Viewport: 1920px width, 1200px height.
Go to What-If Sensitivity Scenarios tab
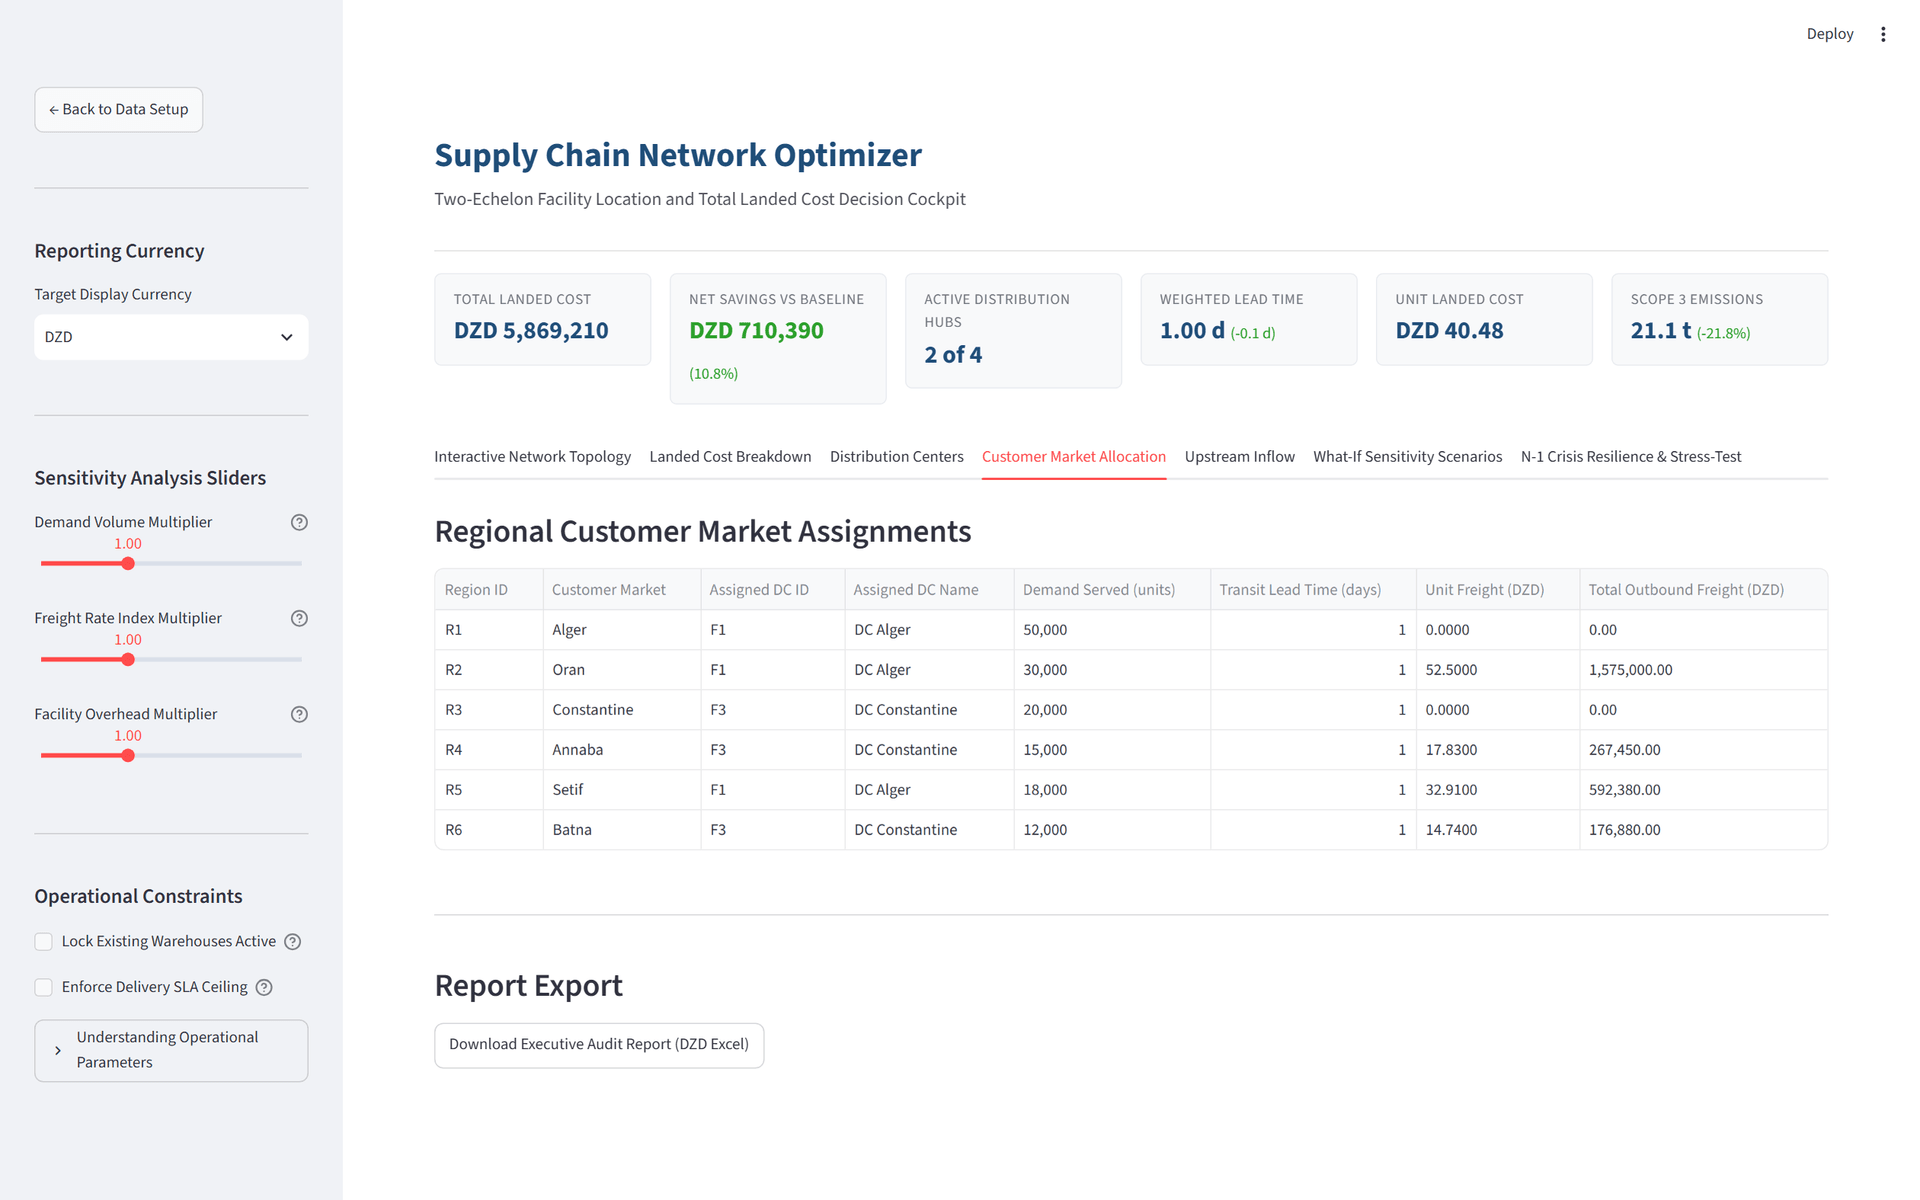1407,457
